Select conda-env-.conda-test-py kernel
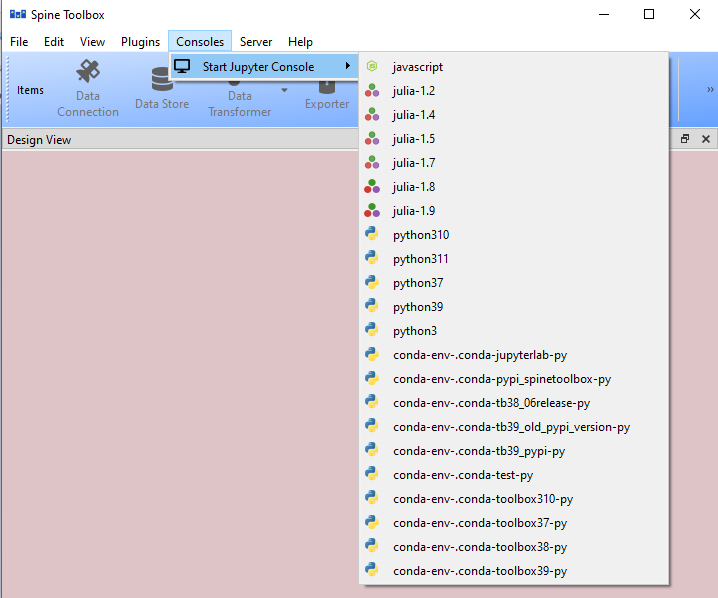The height and width of the screenshot is (598, 718). [513, 475]
